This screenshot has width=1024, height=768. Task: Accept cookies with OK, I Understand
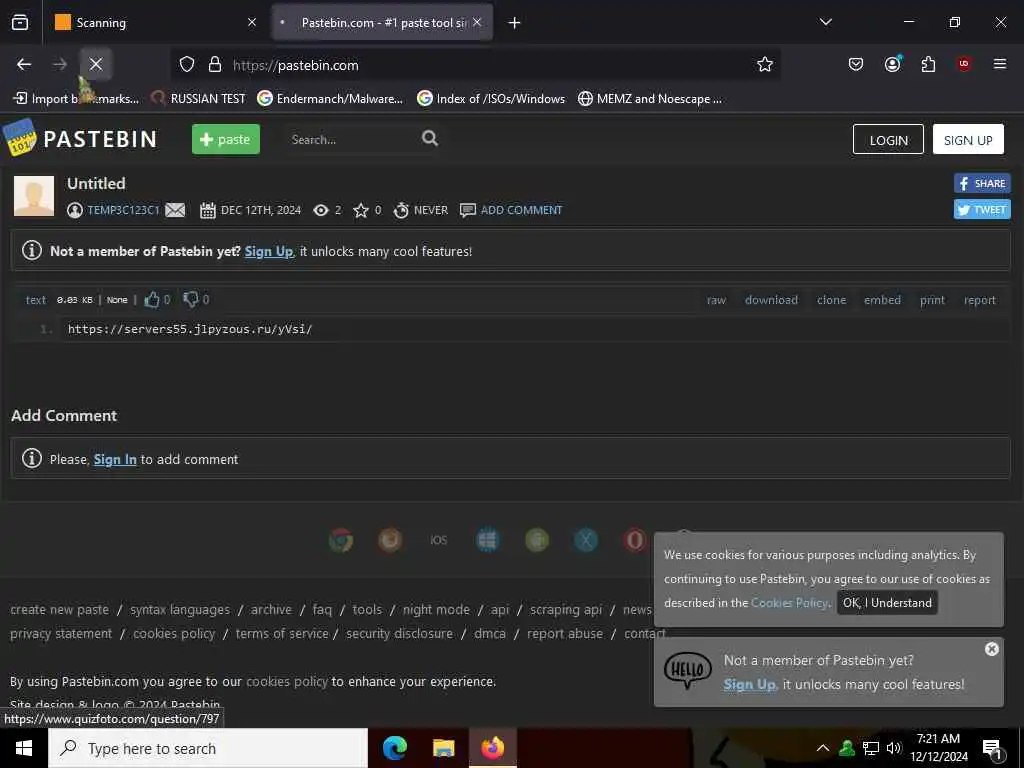click(x=887, y=603)
